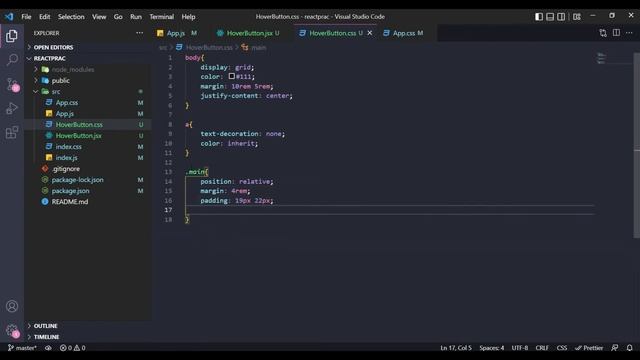
Task: Open the Manage gear icon
Action: pyautogui.click(x=12, y=330)
